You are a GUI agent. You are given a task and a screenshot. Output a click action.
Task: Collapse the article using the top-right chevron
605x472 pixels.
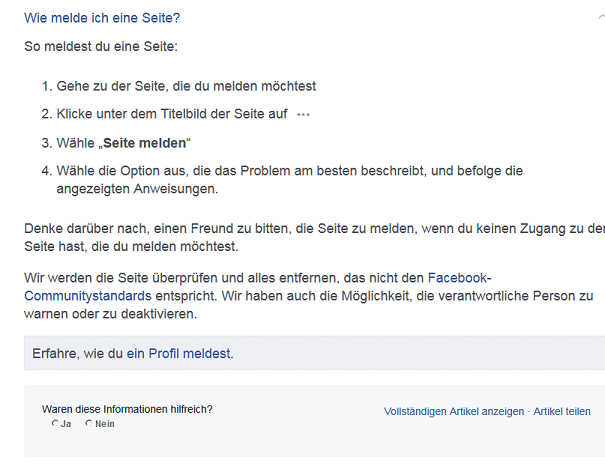(602, 17)
